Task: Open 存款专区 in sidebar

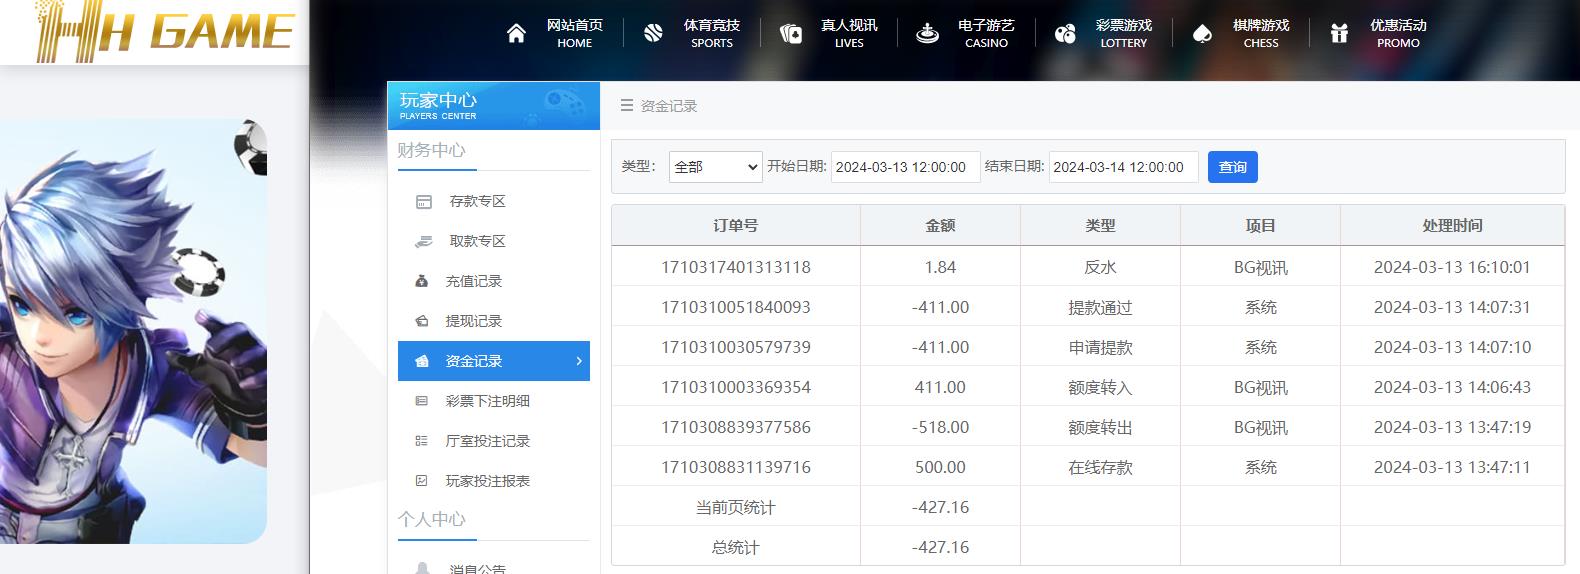Action: pos(477,201)
